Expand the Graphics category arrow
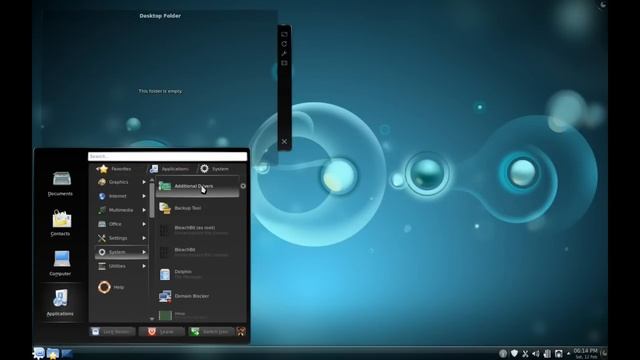Image resolution: width=640 pixels, height=360 pixels. tap(144, 182)
